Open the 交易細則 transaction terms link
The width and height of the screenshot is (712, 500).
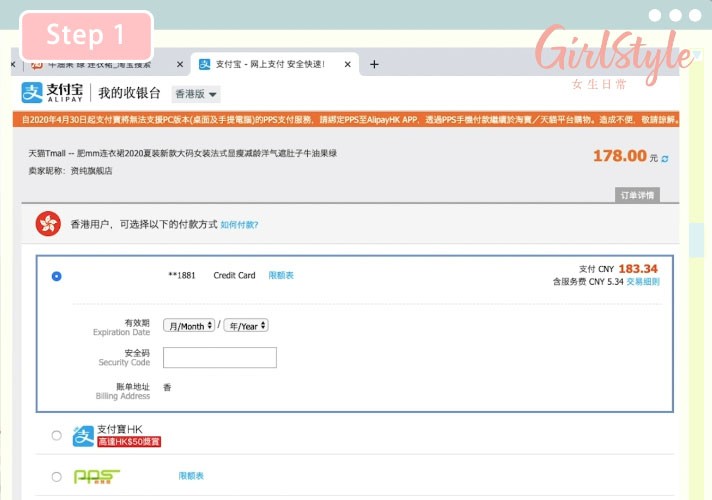pos(643,282)
